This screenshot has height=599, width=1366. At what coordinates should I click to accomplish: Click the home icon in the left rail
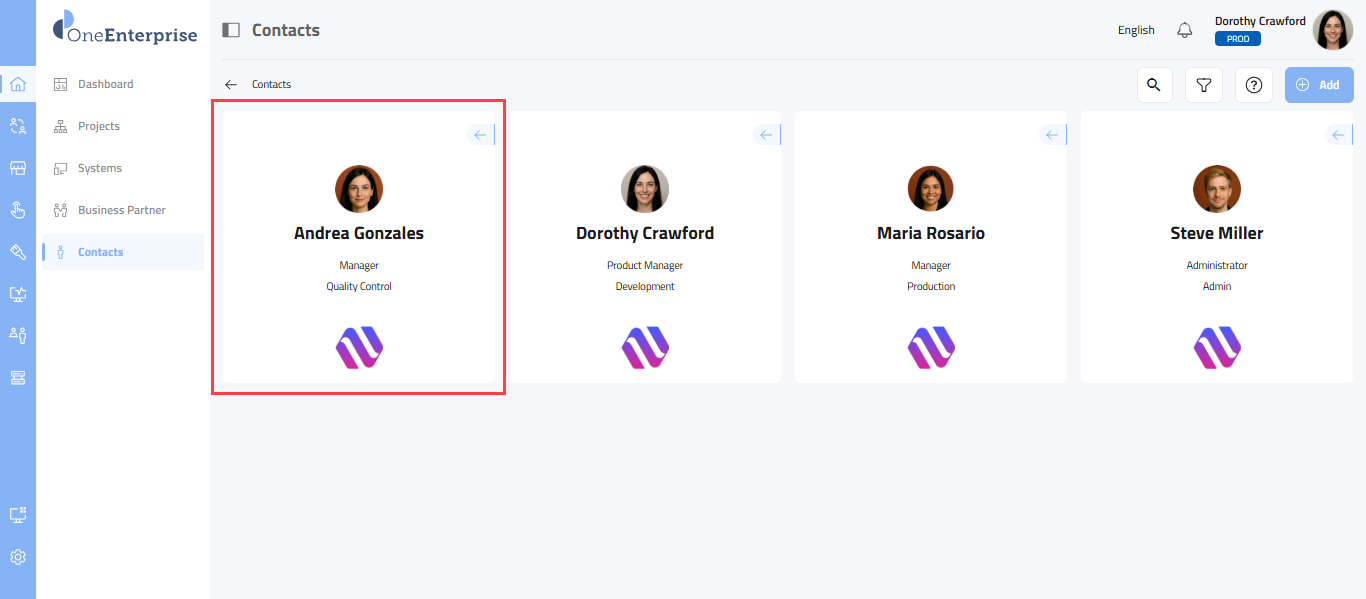[17, 84]
